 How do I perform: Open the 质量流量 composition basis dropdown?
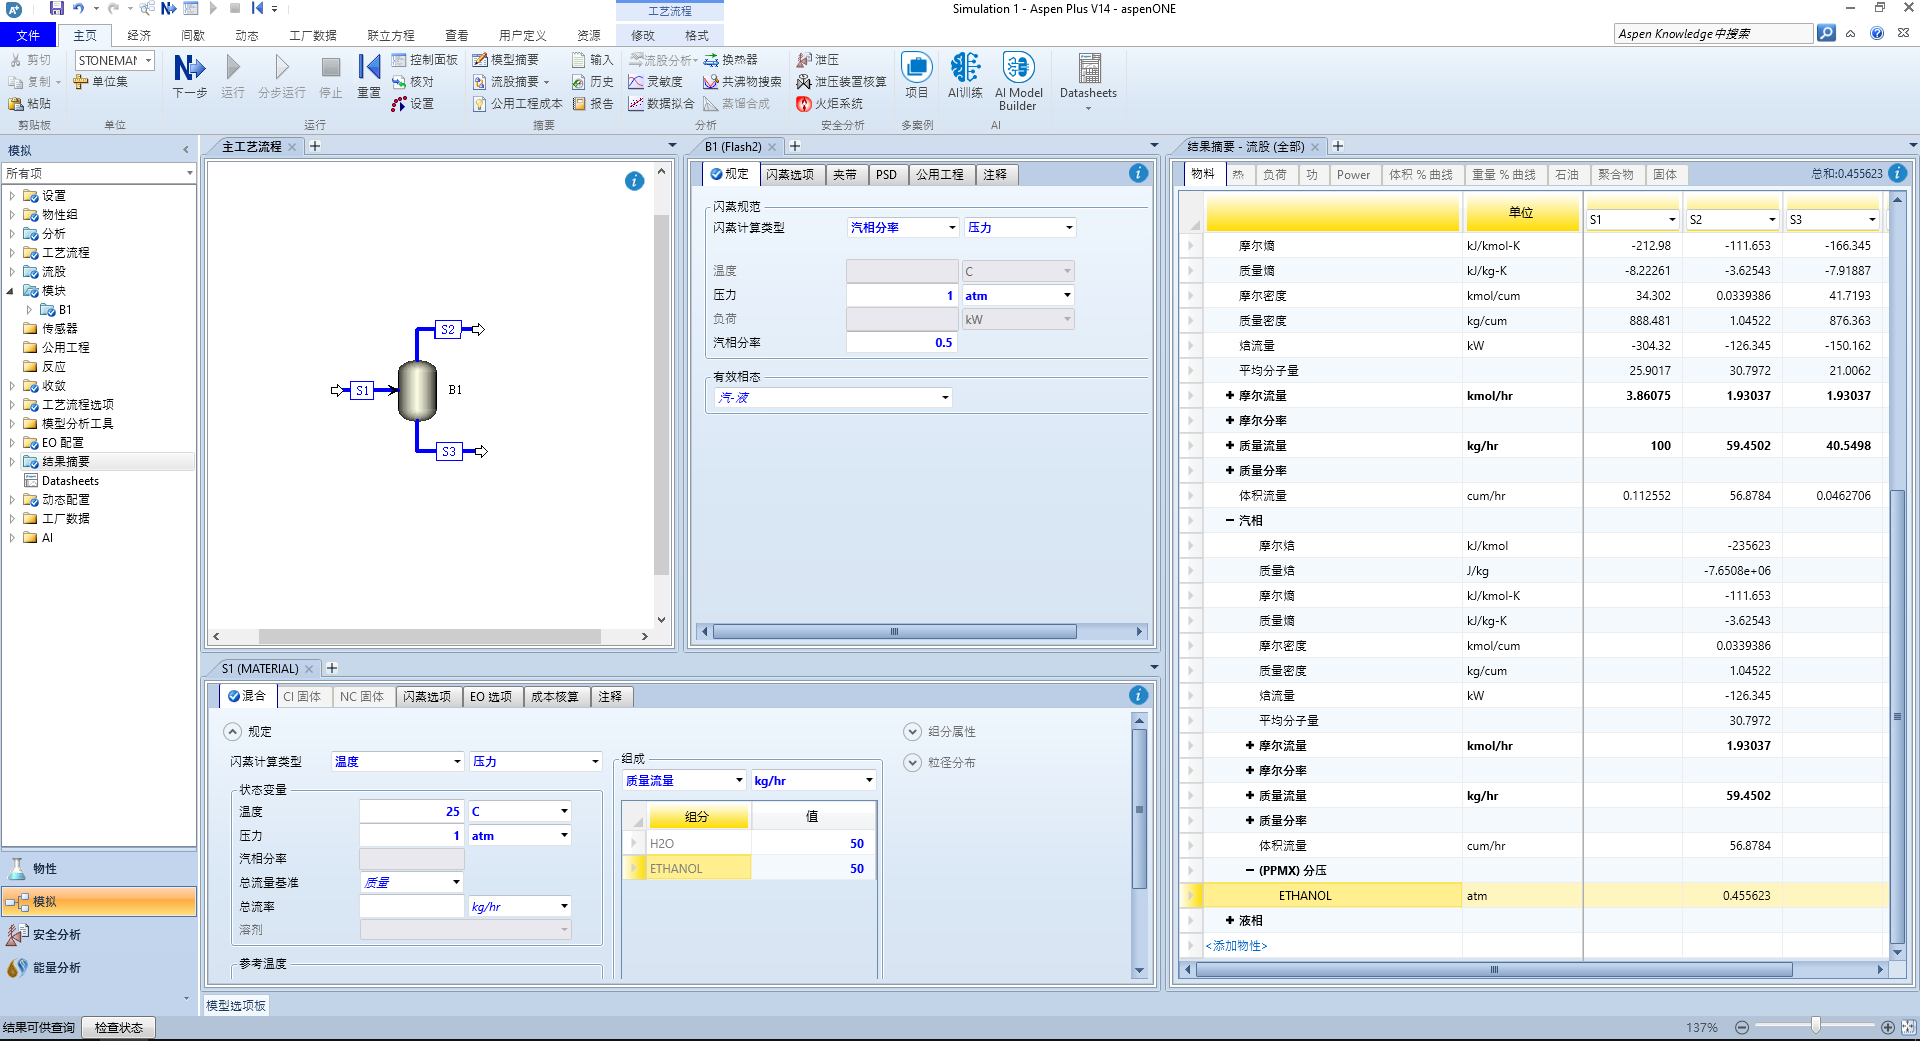pos(739,781)
